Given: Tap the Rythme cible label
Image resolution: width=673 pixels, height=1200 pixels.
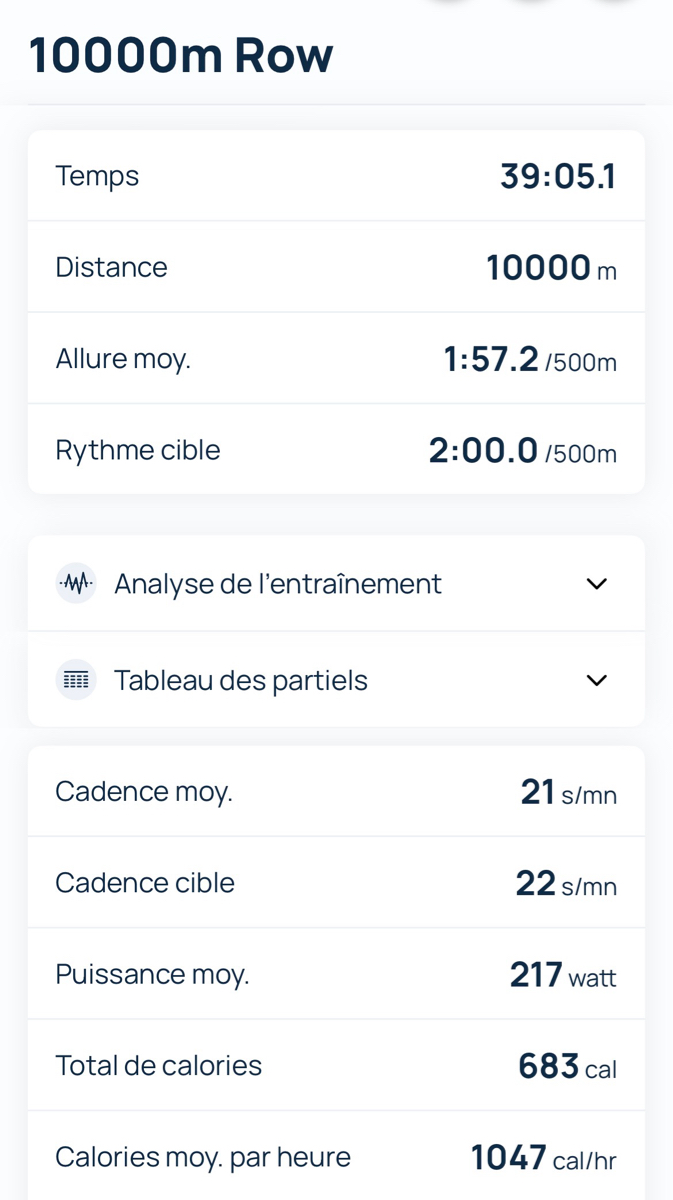Looking at the screenshot, I should (137, 450).
